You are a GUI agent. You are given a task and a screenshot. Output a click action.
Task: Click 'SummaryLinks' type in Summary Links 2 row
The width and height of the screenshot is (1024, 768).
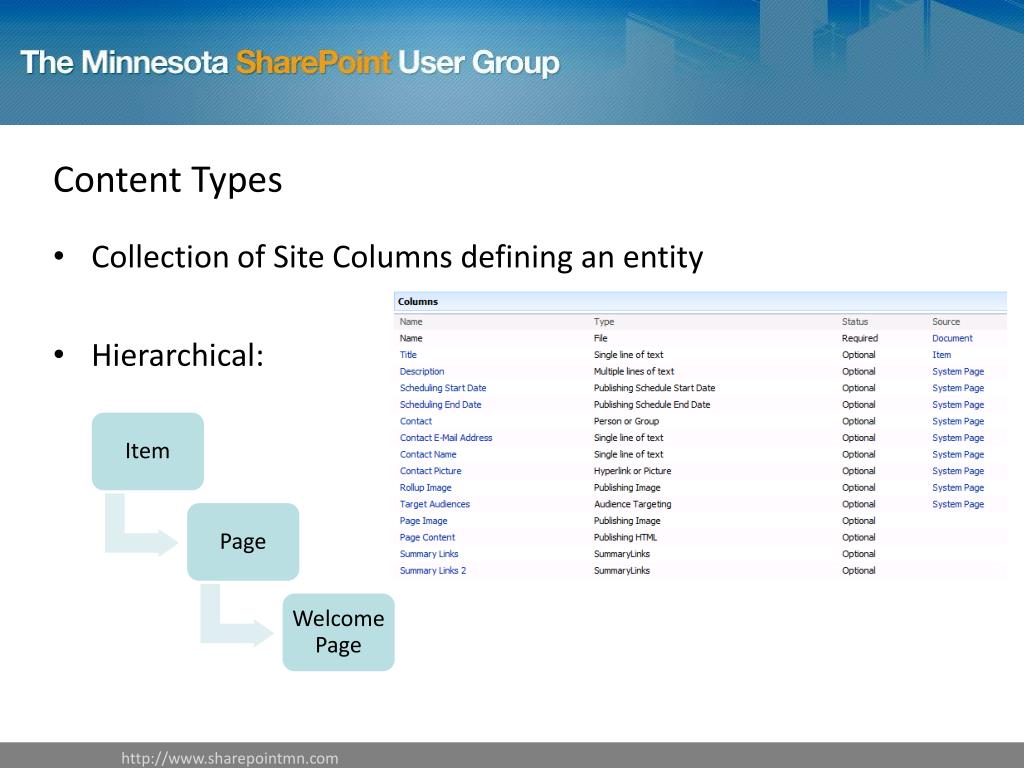[x=622, y=571]
